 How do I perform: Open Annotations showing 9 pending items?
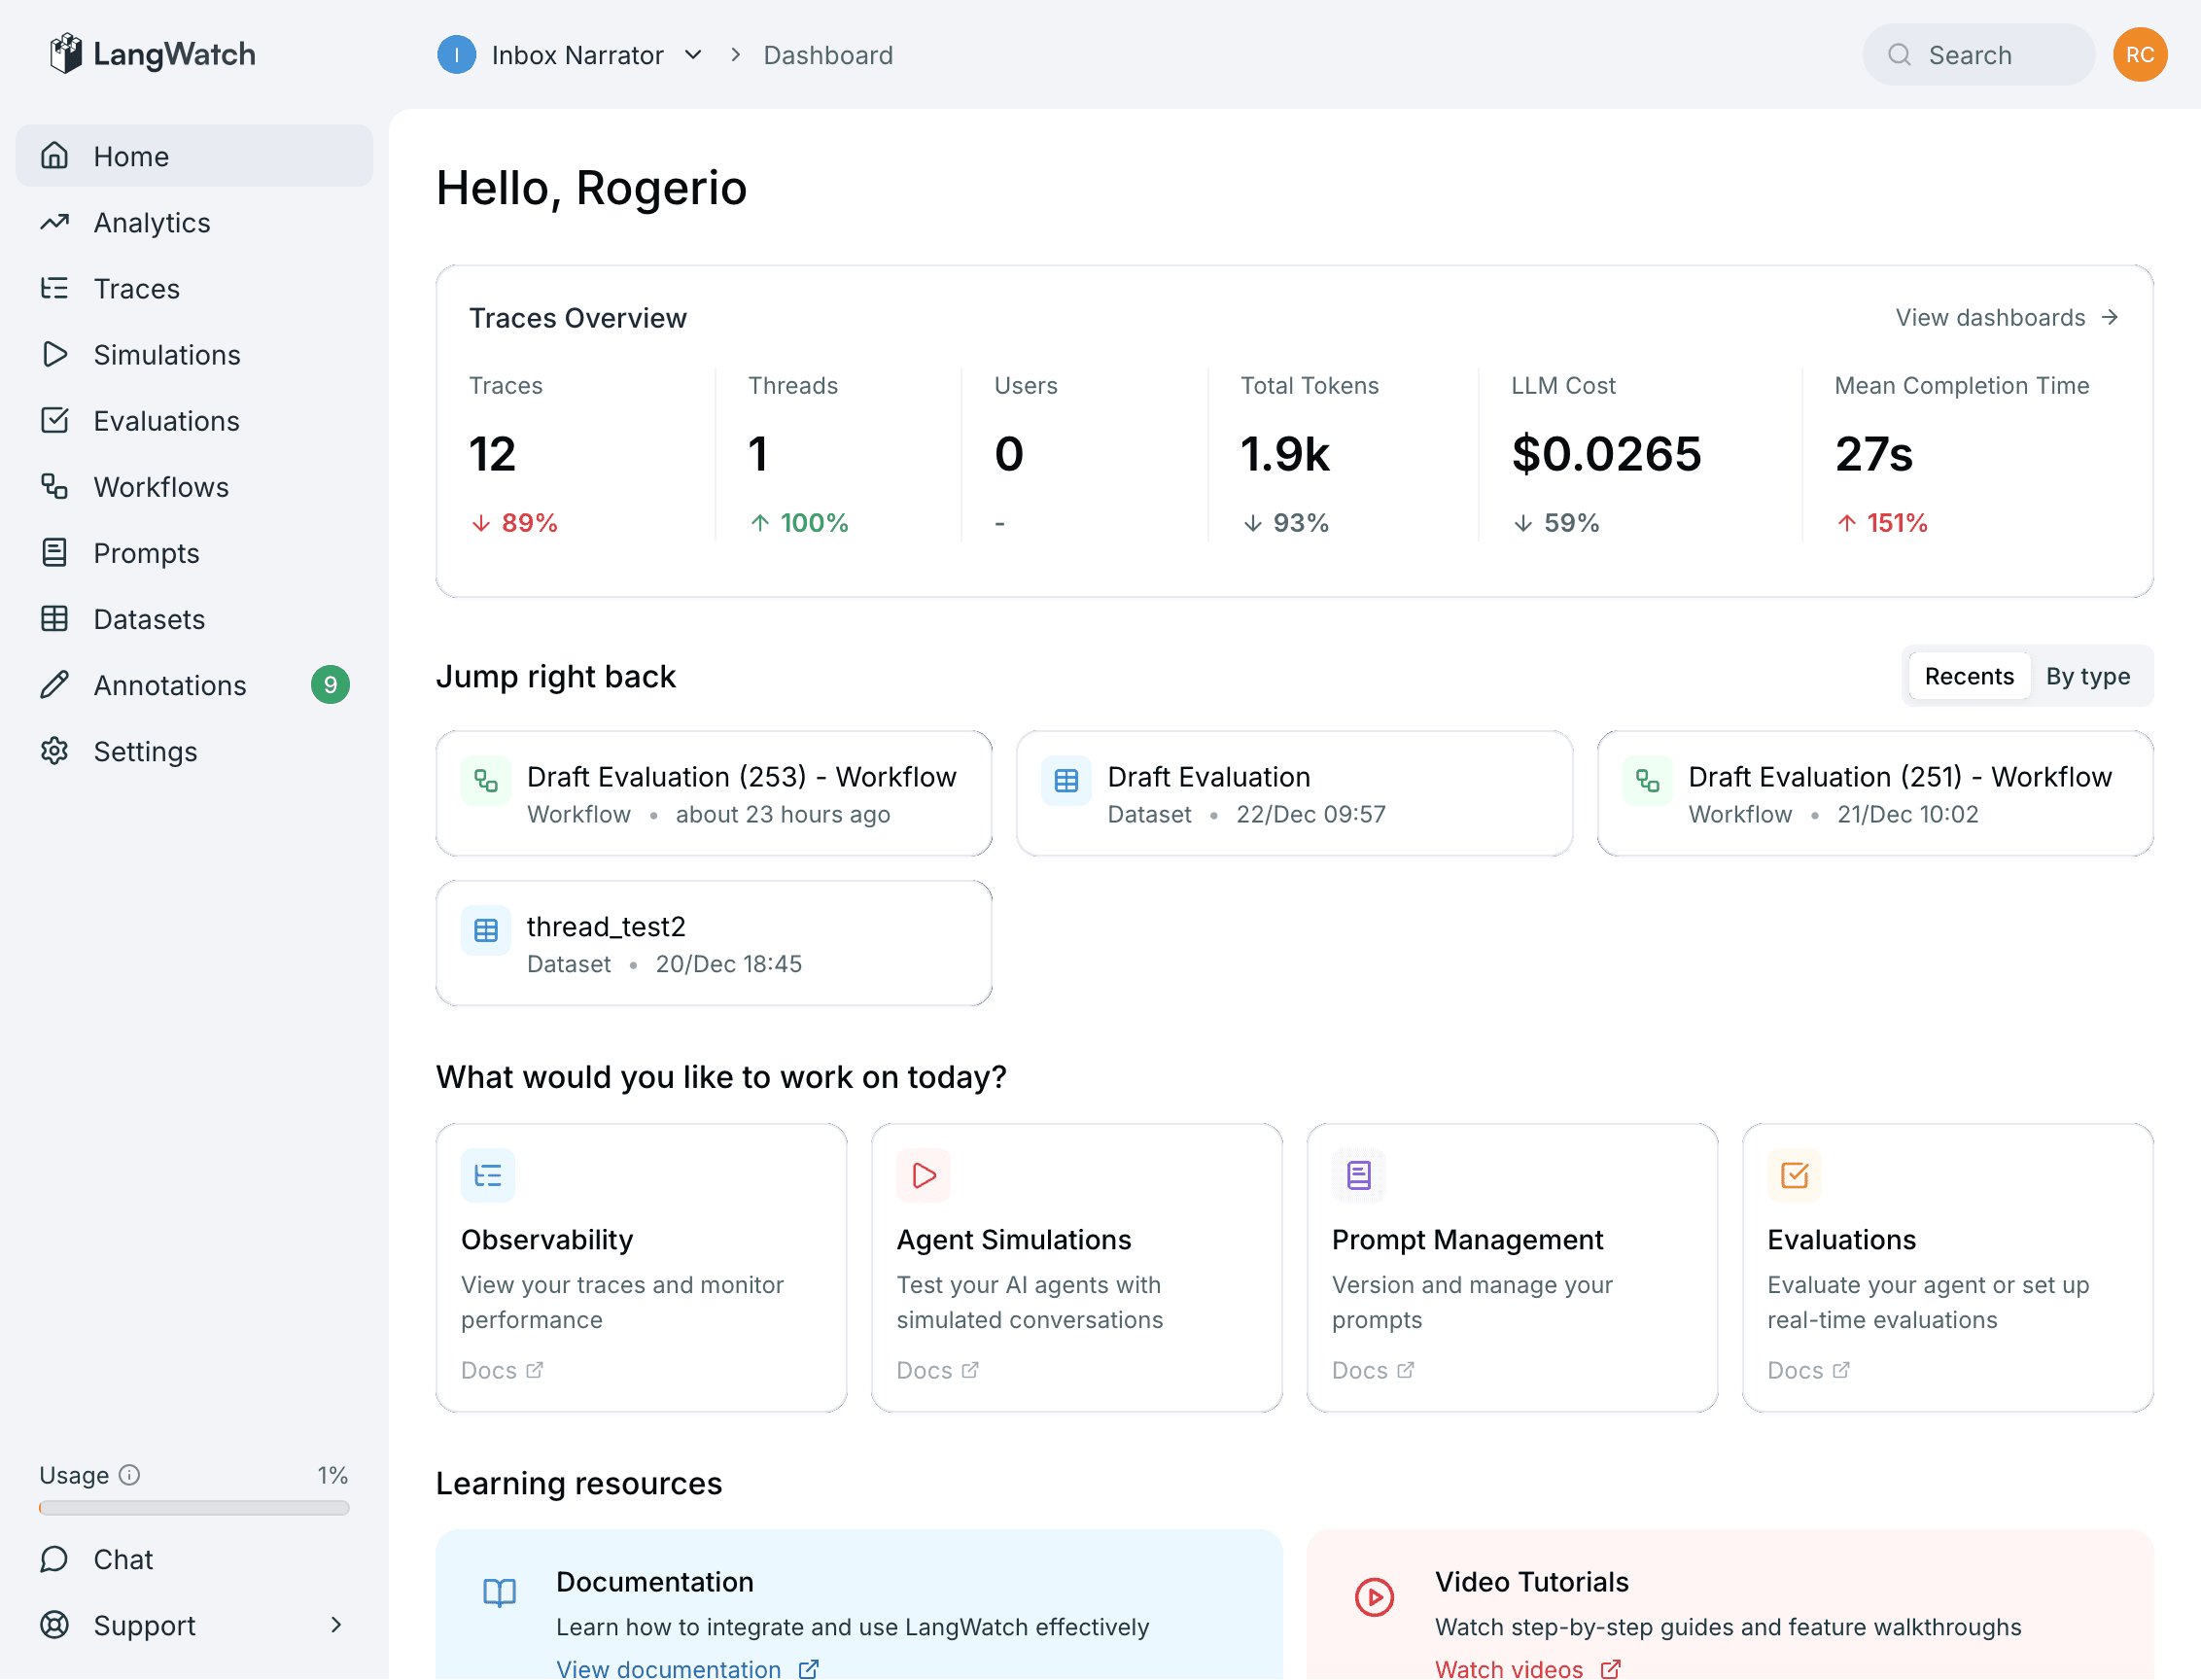click(169, 685)
